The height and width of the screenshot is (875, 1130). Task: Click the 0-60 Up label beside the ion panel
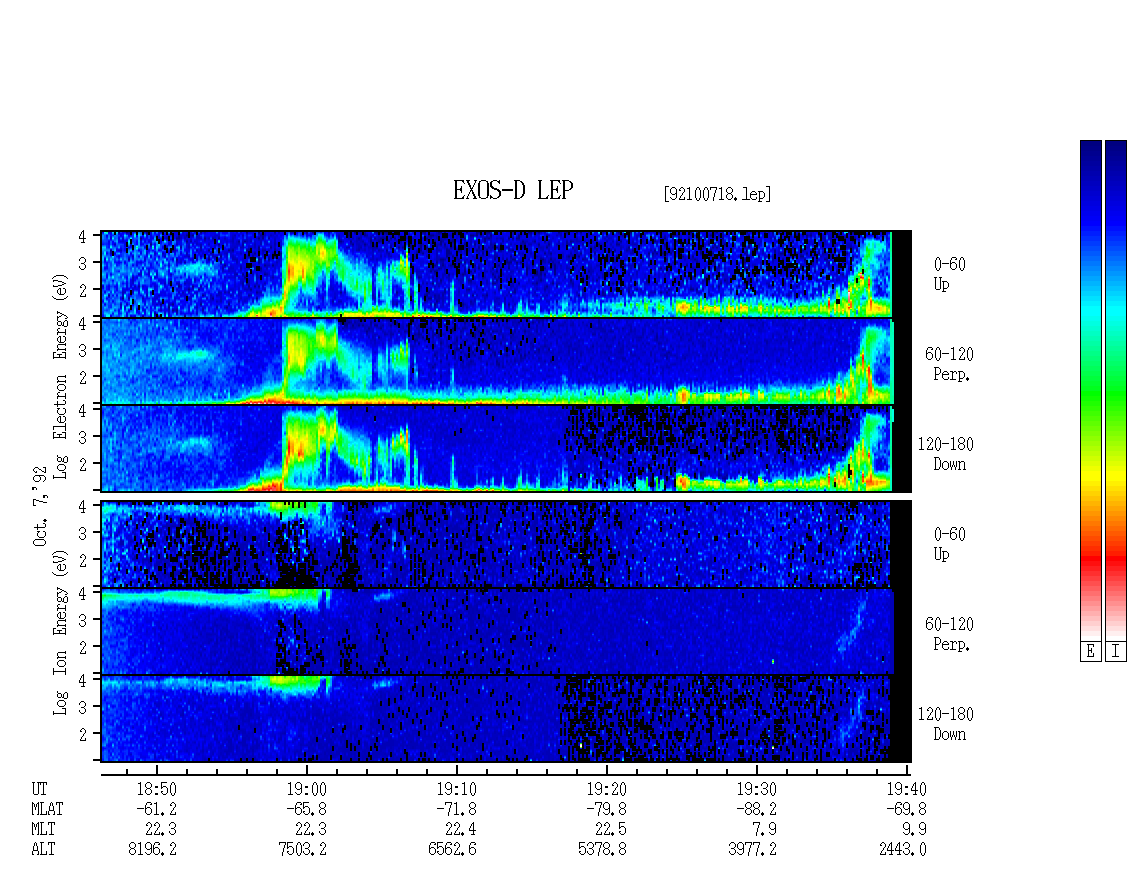949,544
